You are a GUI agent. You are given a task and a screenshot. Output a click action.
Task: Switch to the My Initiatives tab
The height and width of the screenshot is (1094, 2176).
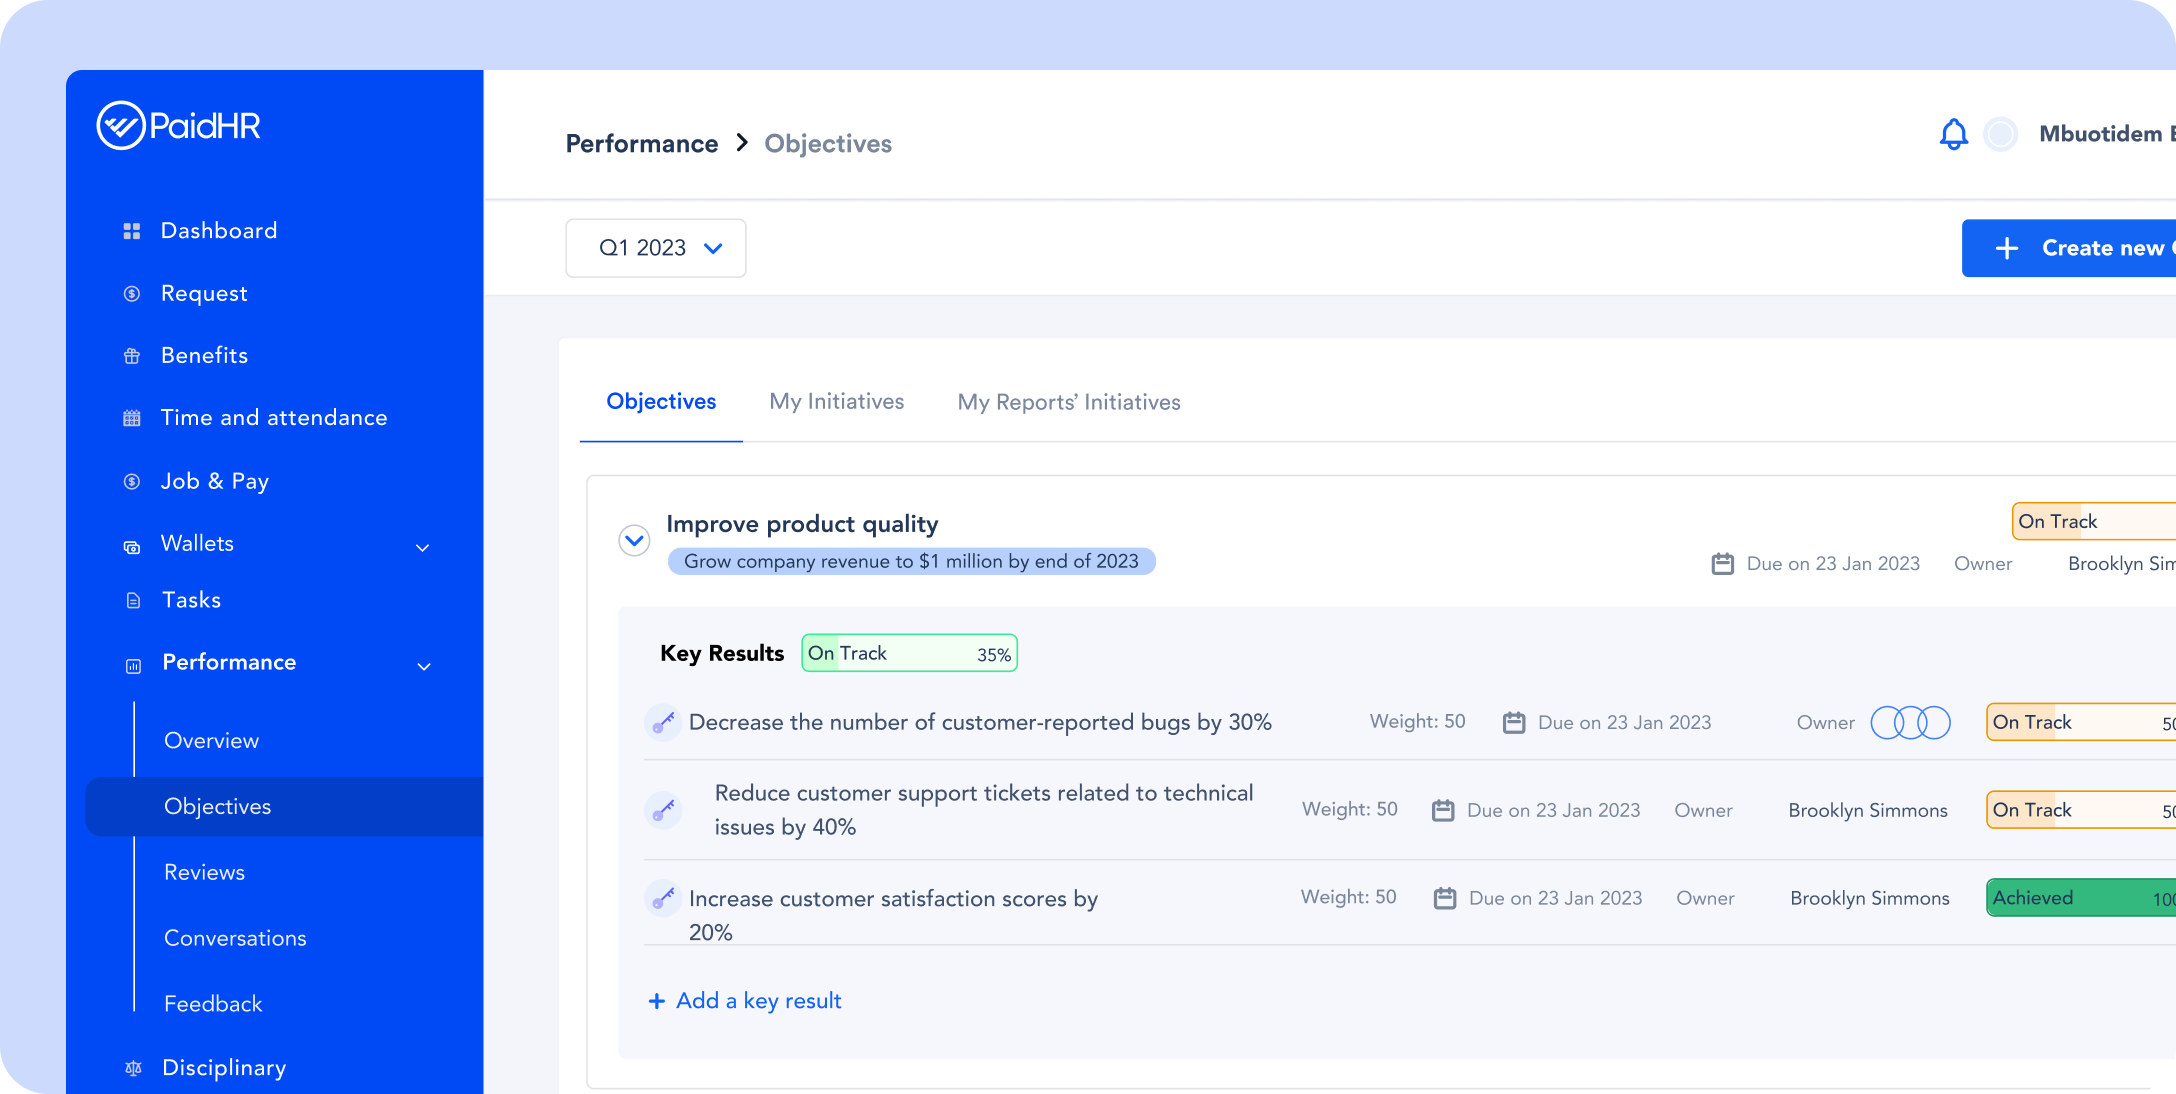tap(836, 402)
